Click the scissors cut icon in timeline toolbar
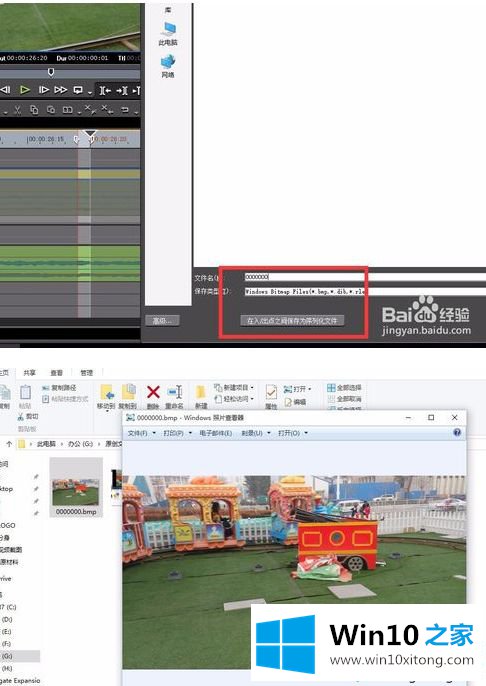 [17, 110]
